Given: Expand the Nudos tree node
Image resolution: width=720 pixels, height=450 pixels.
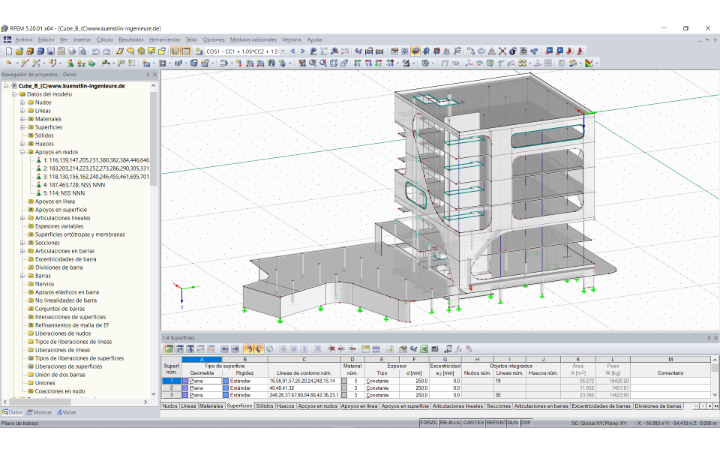Looking at the screenshot, I should click(22, 102).
